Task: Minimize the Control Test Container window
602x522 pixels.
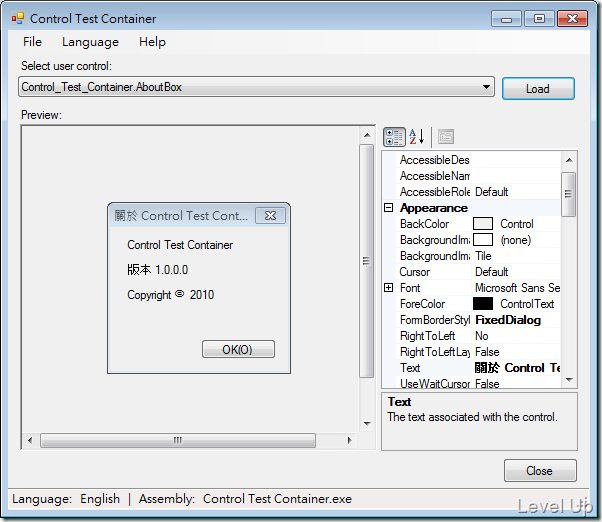Action: tap(506, 19)
